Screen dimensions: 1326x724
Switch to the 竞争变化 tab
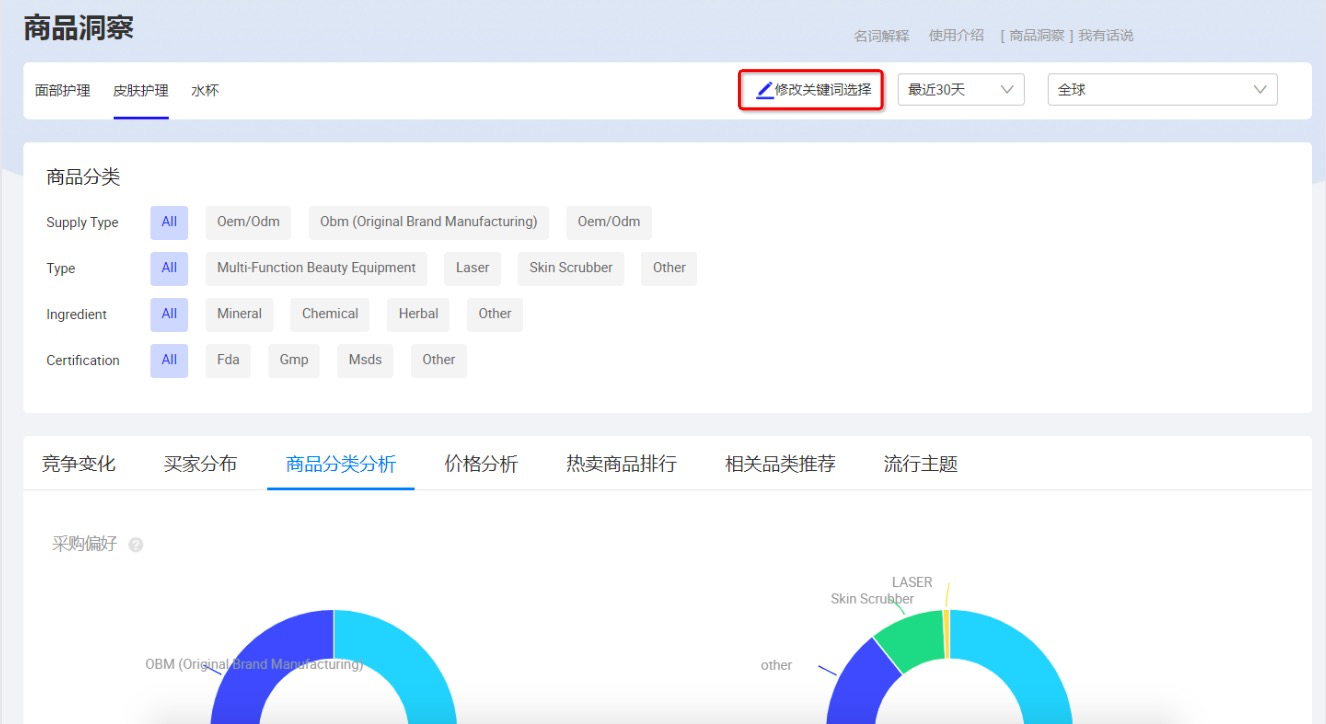pos(79,464)
